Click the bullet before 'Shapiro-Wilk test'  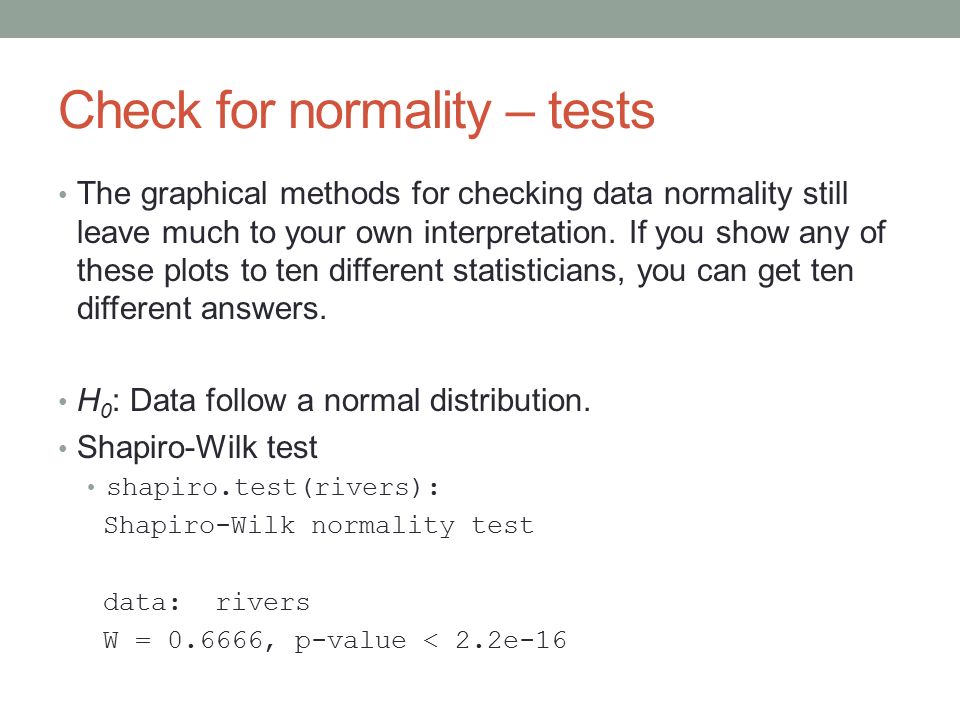pyautogui.click(x=62, y=449)
